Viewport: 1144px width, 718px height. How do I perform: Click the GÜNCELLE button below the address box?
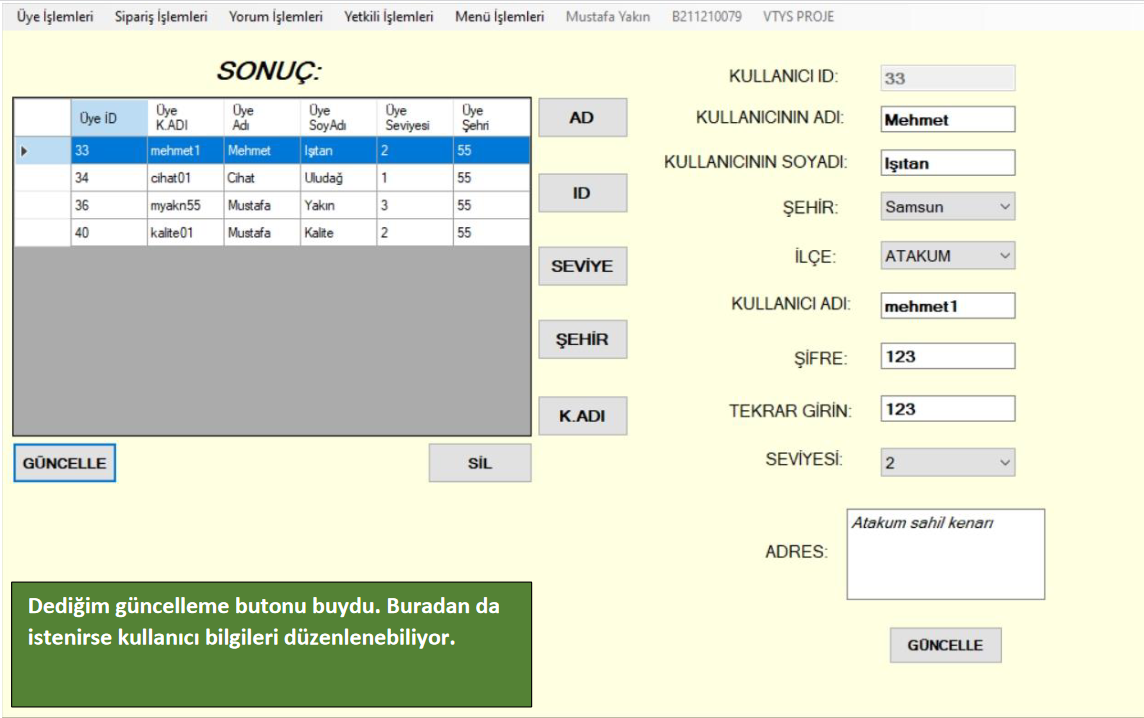pyautogui.click(x=945, y=645)
